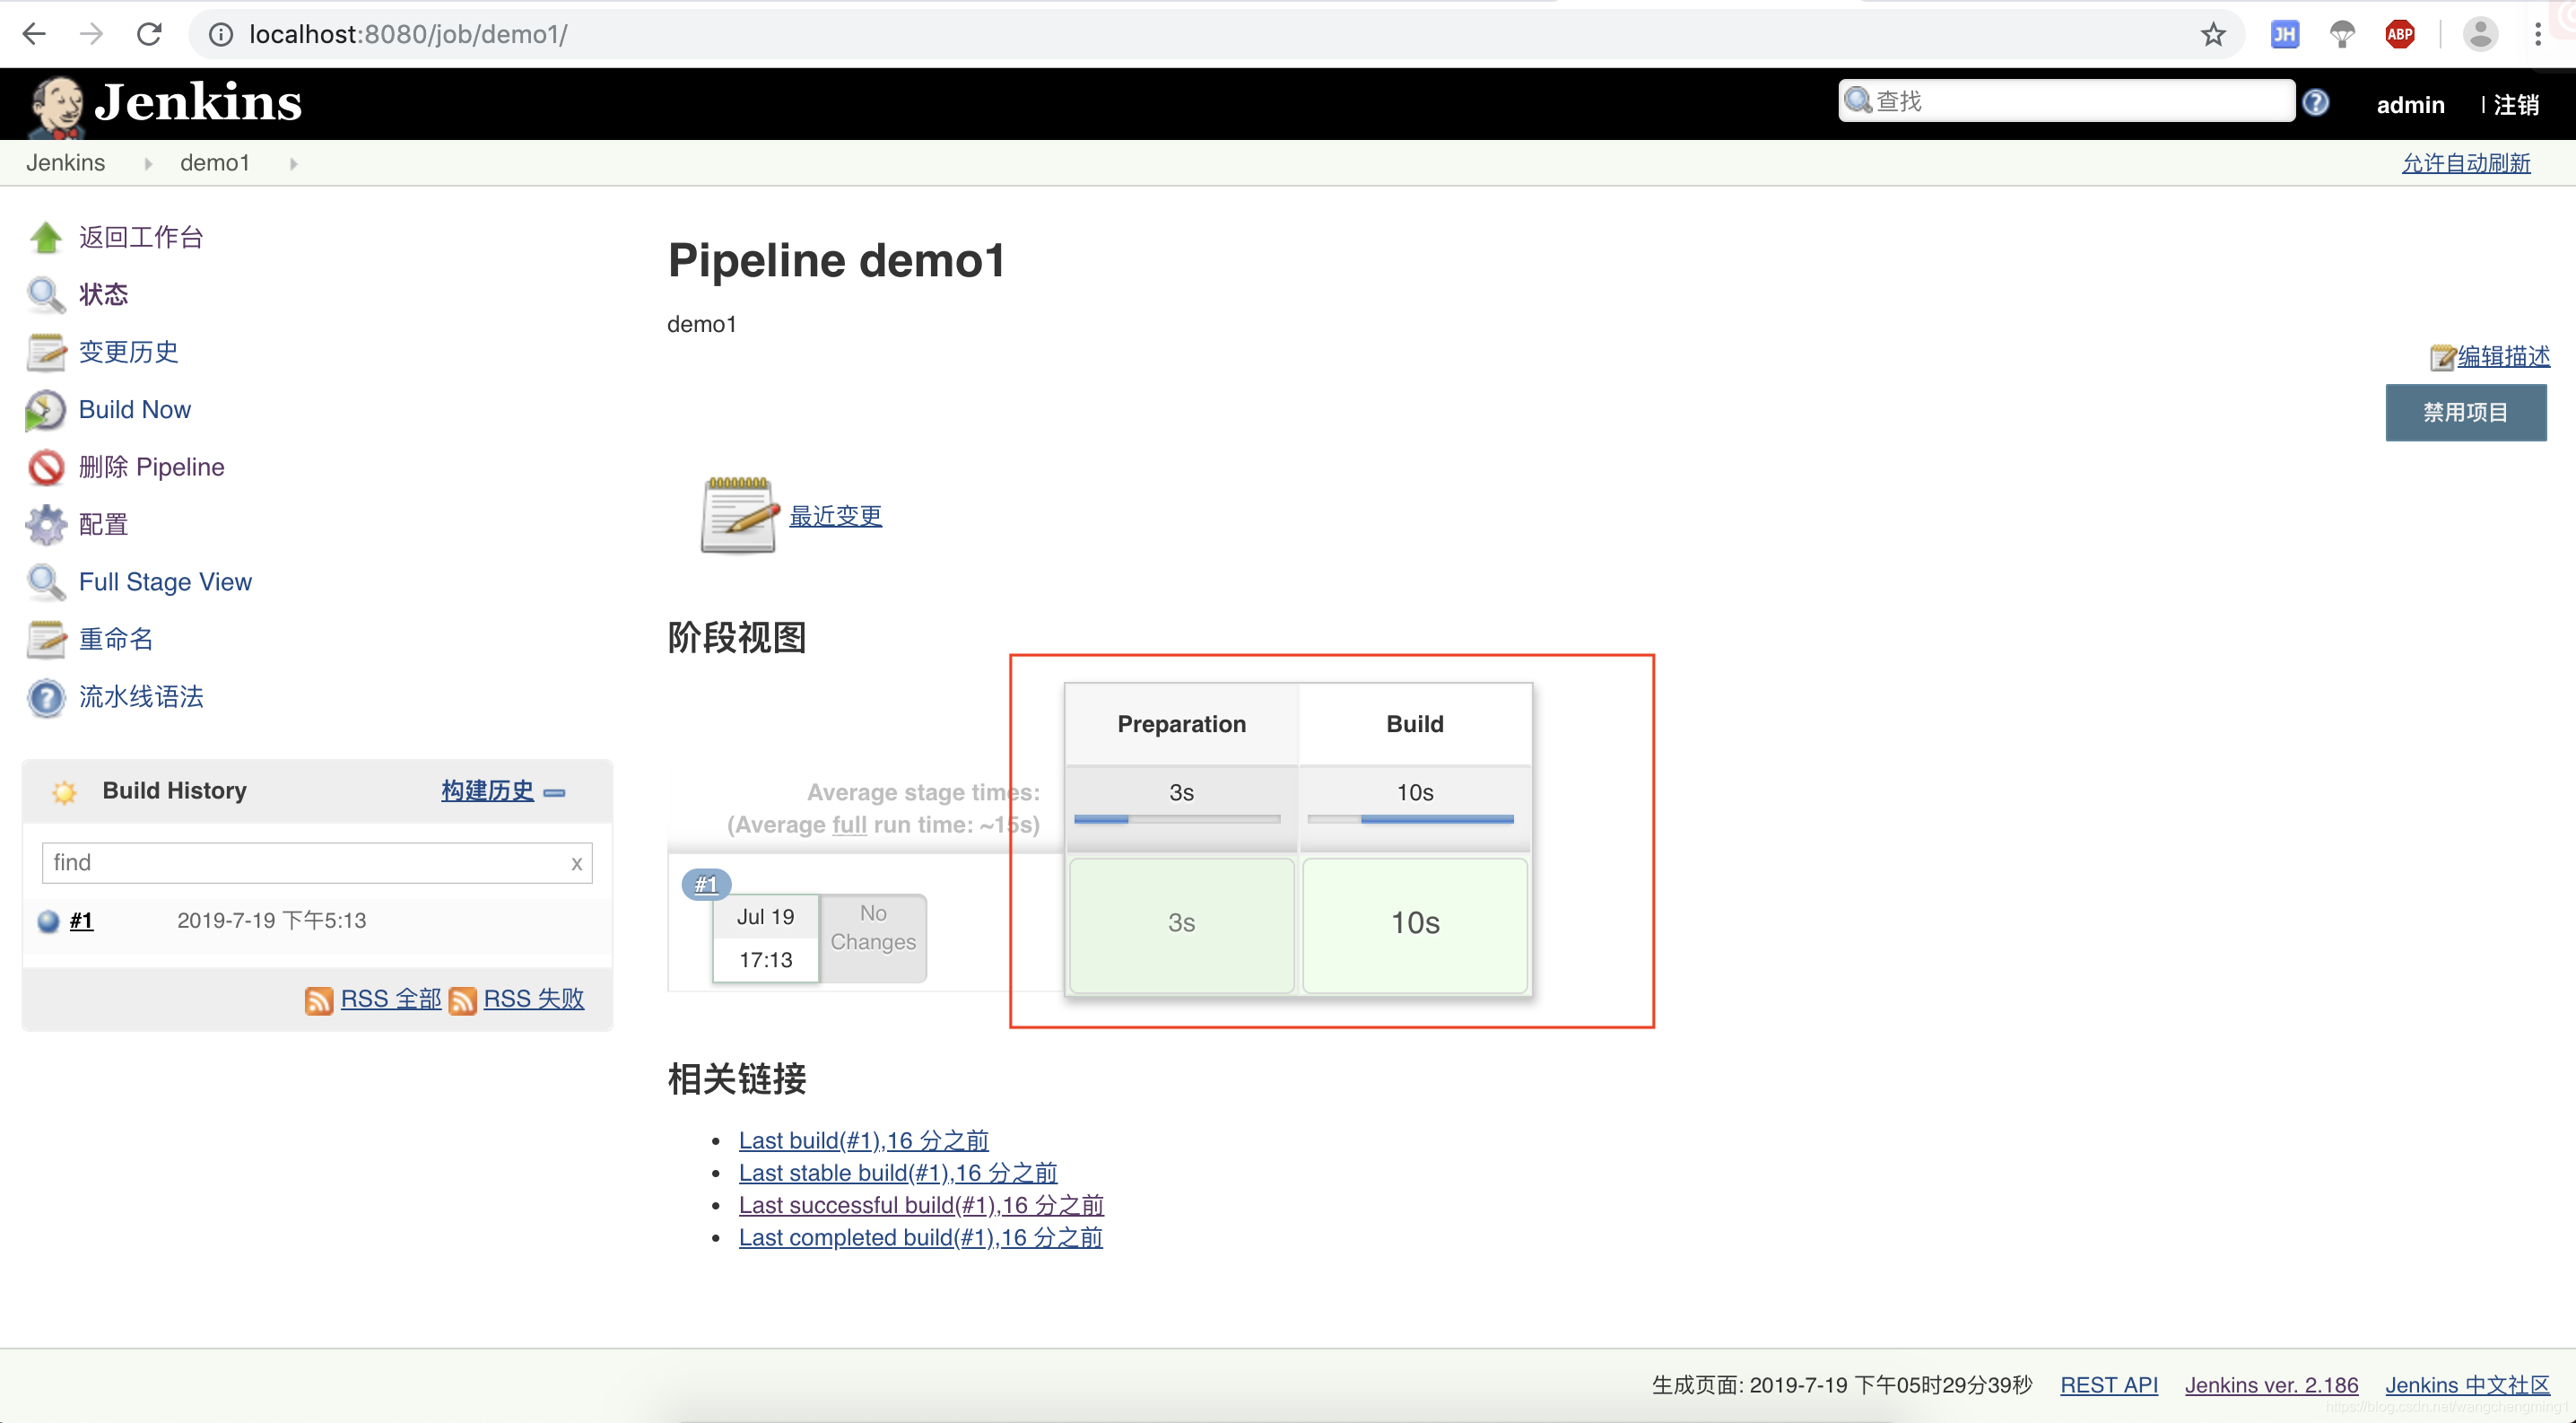2576x1423 pixels.
Task: Expand the Jenkins breadcrumb arrow
Action: [148, 164]
